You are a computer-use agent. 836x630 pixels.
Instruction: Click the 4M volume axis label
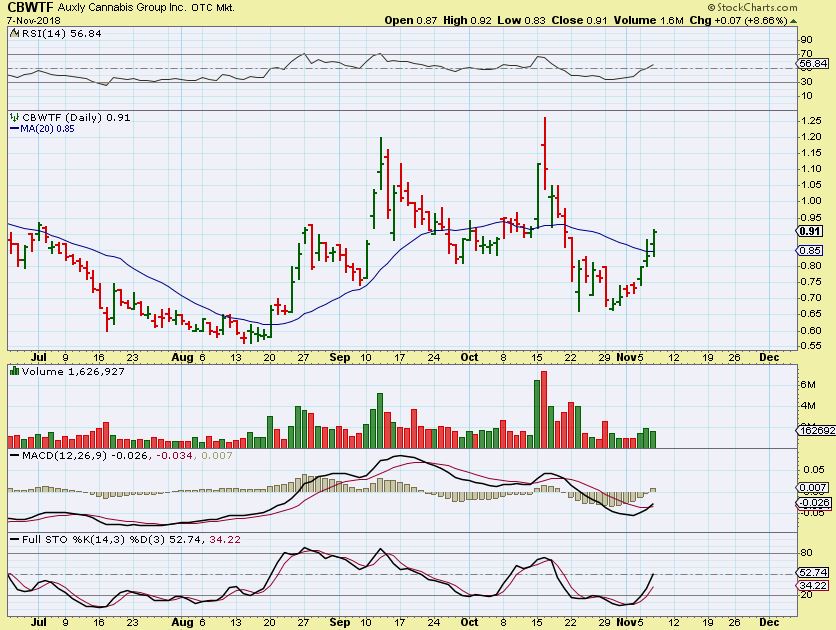pos(808,406)
